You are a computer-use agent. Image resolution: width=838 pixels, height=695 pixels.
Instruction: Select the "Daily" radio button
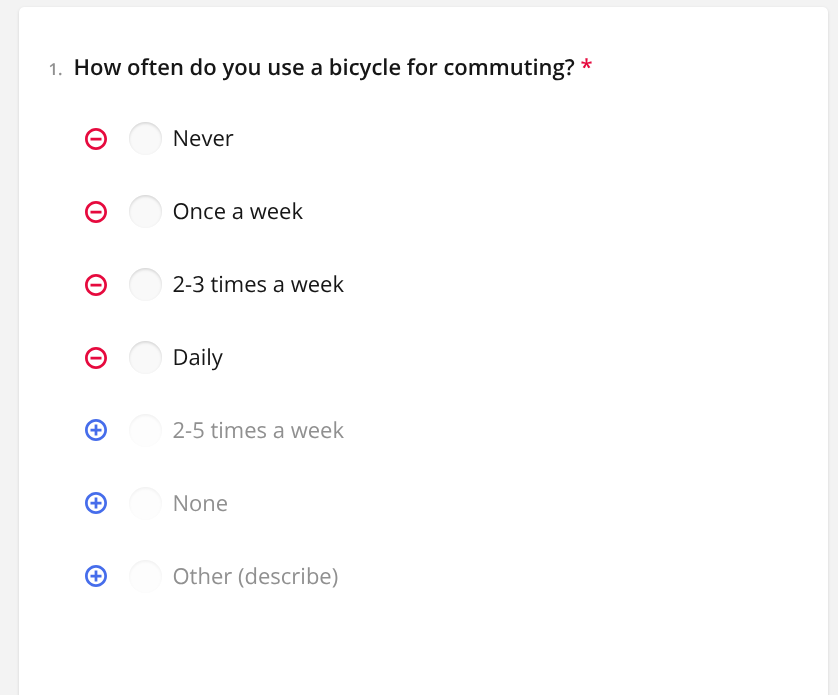145,358
